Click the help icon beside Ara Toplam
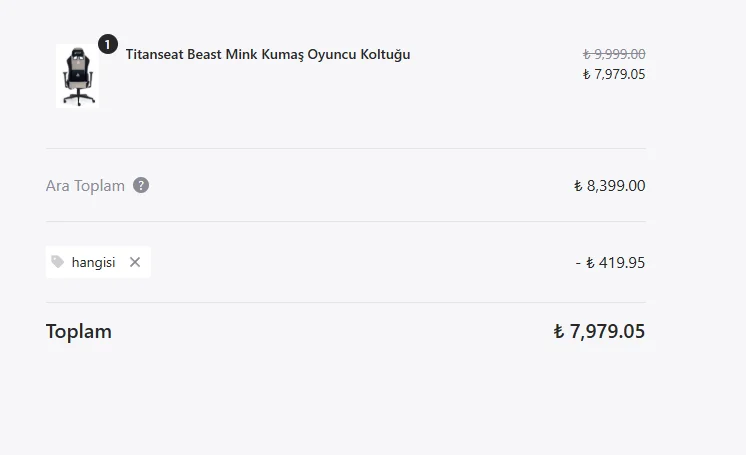Screen dimensions: 746x455 pos(141,185)
